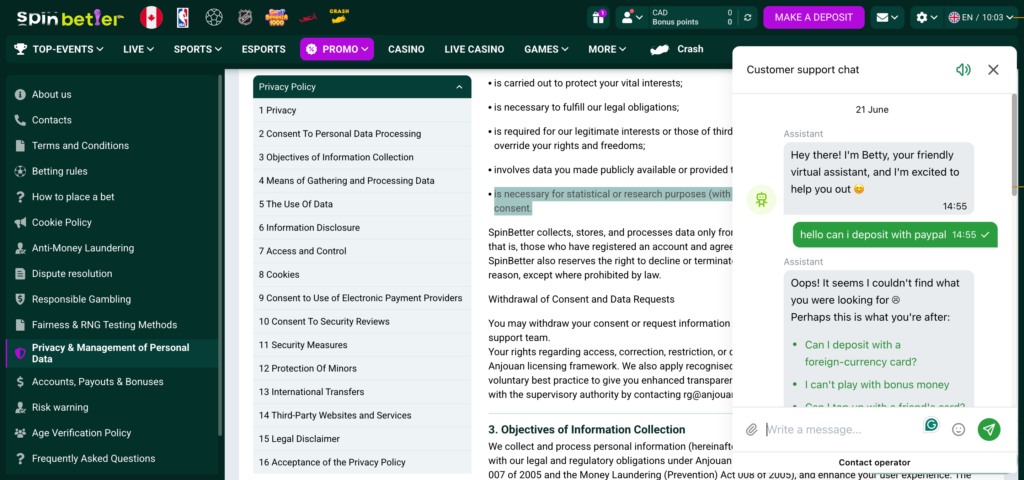Select 'I can't play with bonus money' suggestion
Screen dimensions: 1024x480
click(x=877, y=385)
